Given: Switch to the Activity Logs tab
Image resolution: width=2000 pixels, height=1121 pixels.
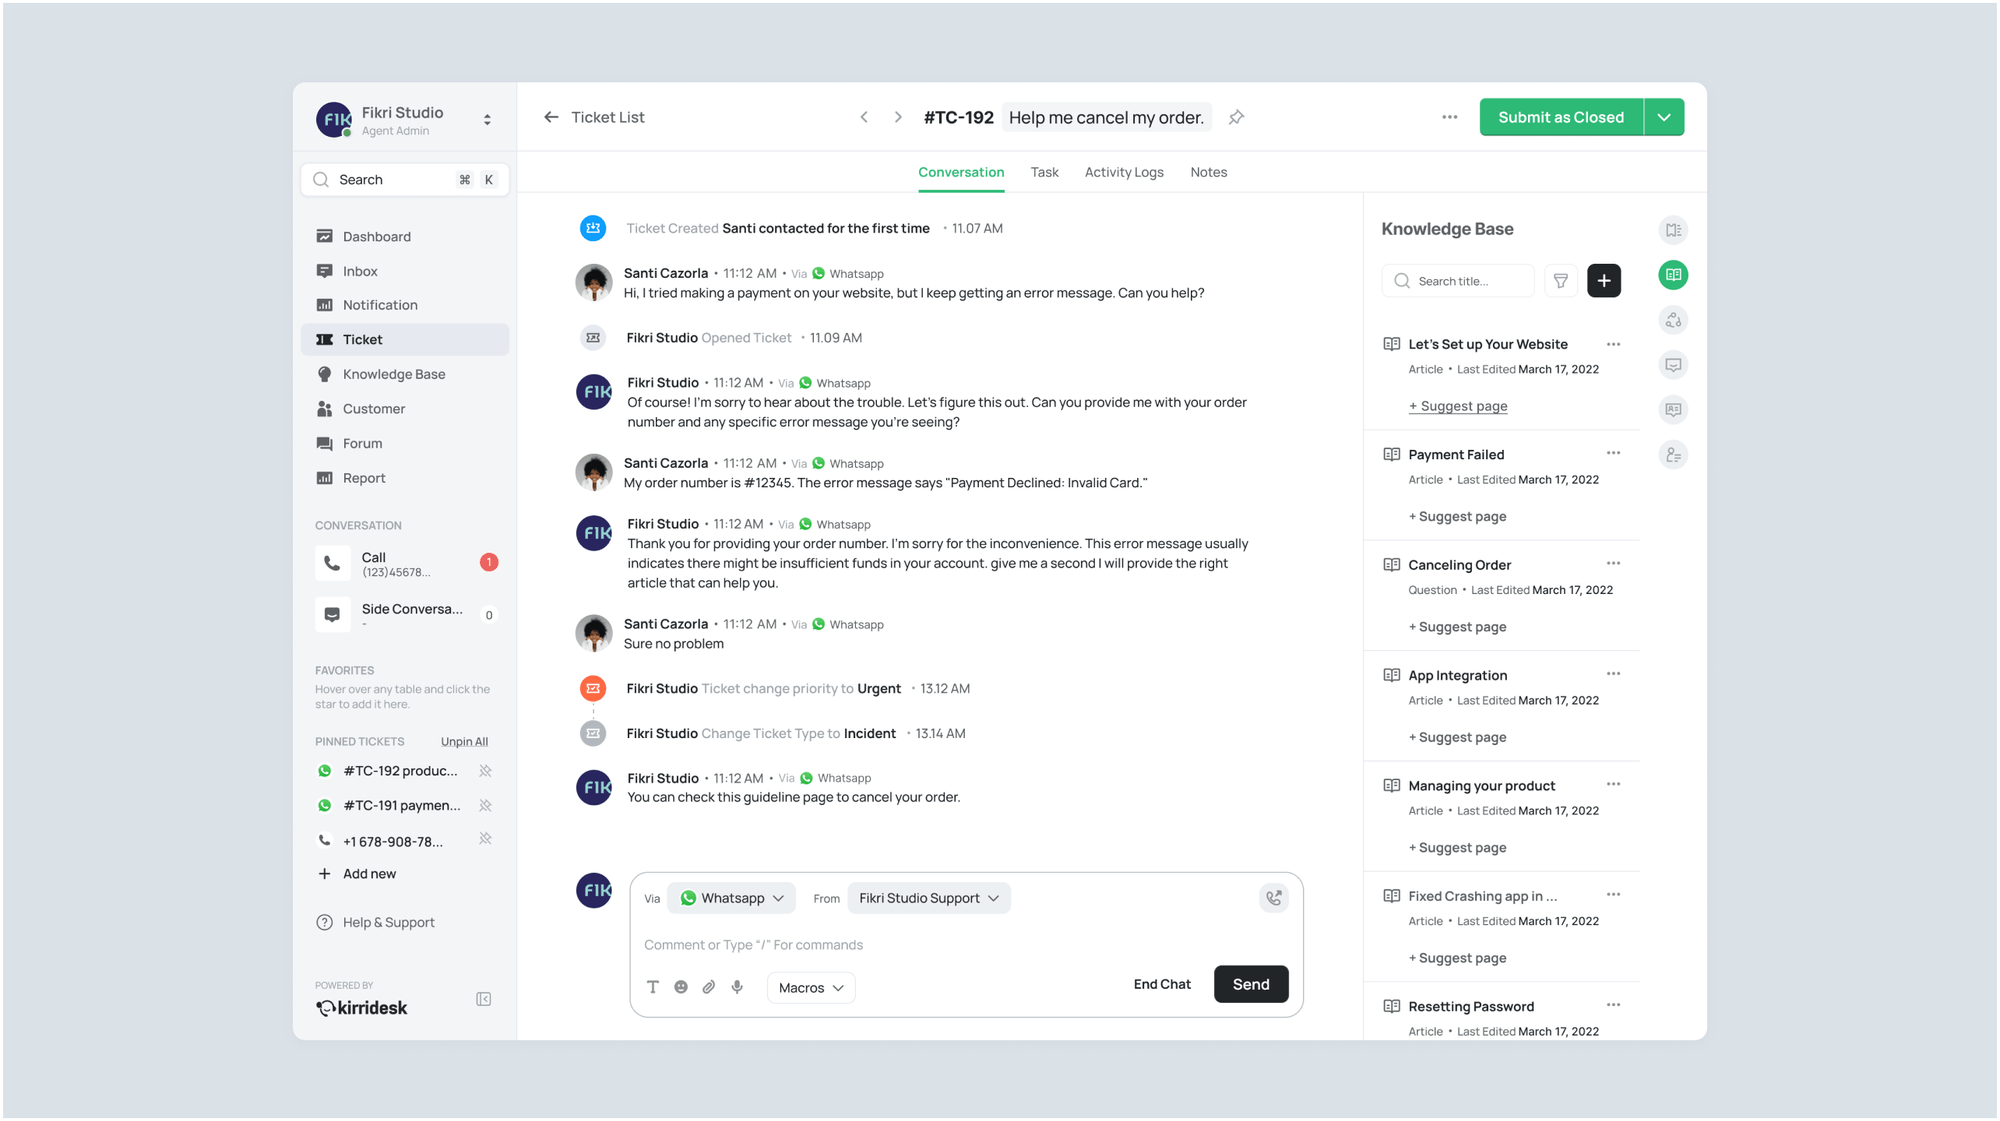Looking at the screenshot, I should pyautogui.click(x=1123, y=172).
